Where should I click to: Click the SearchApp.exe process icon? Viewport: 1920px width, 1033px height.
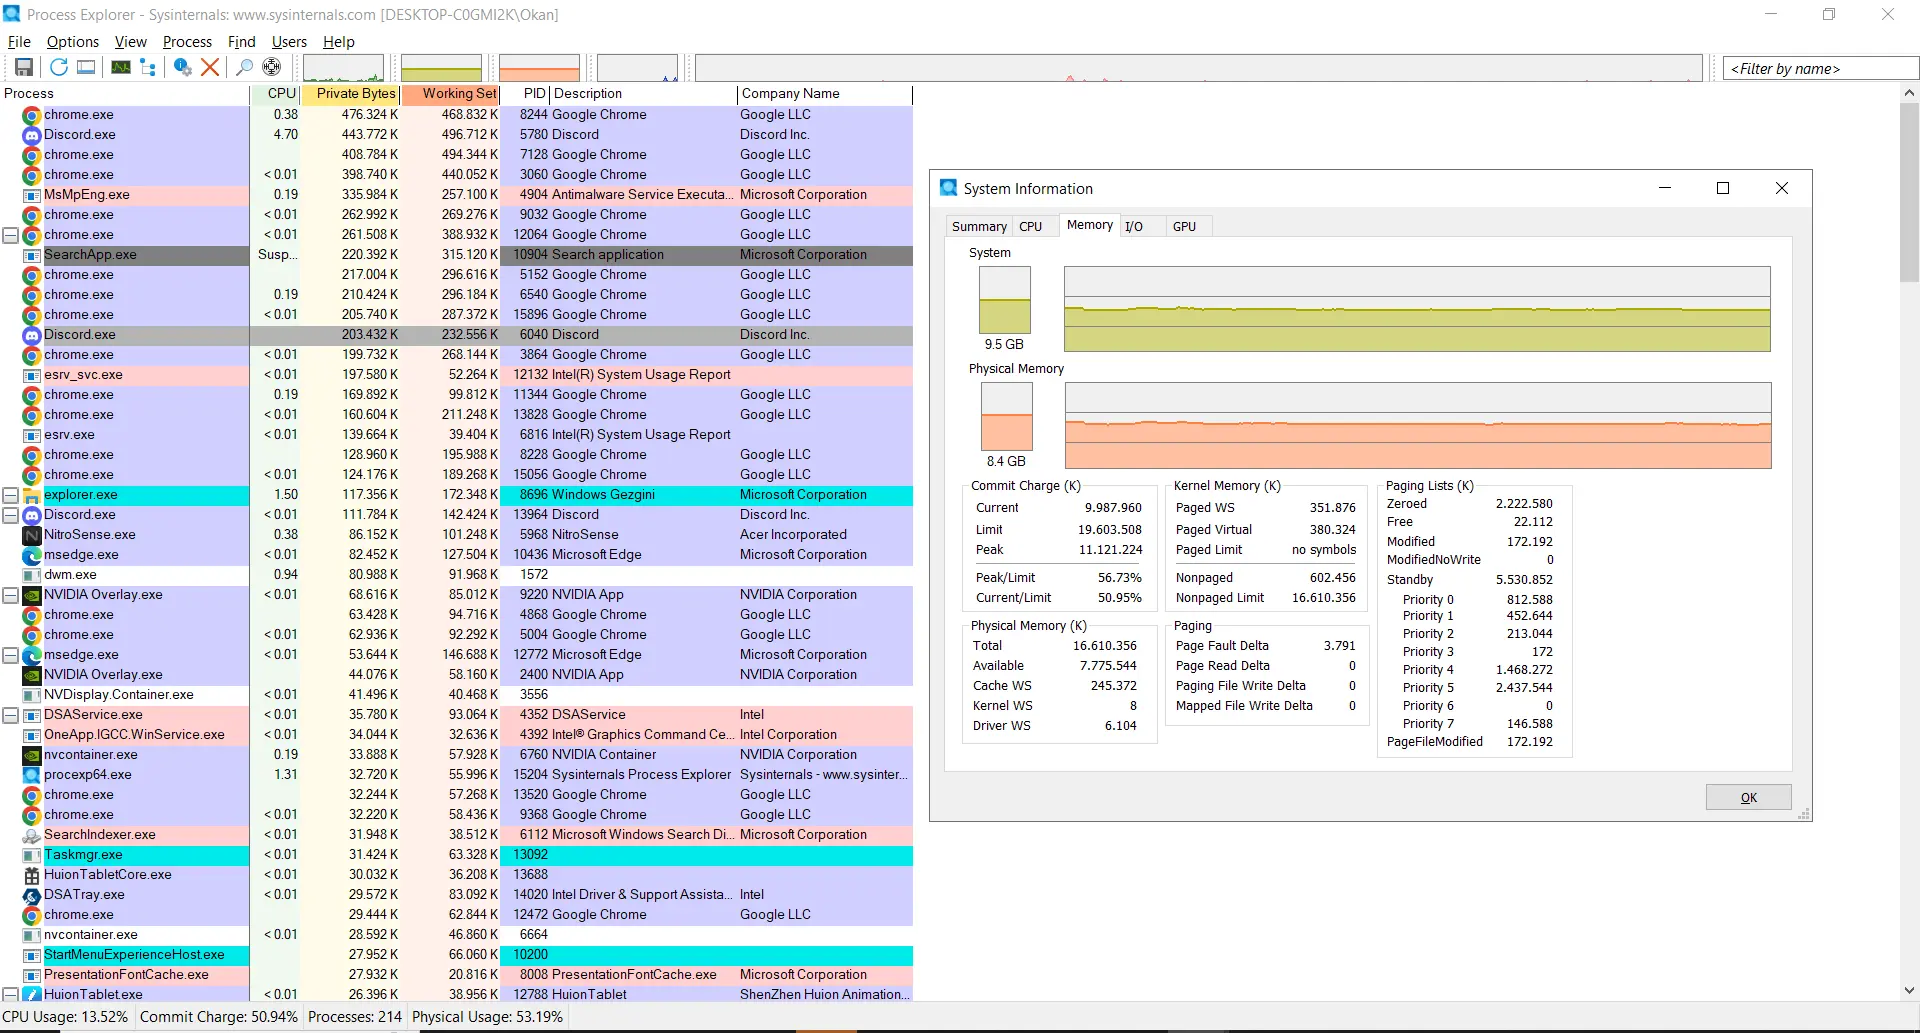pos(32,255)
